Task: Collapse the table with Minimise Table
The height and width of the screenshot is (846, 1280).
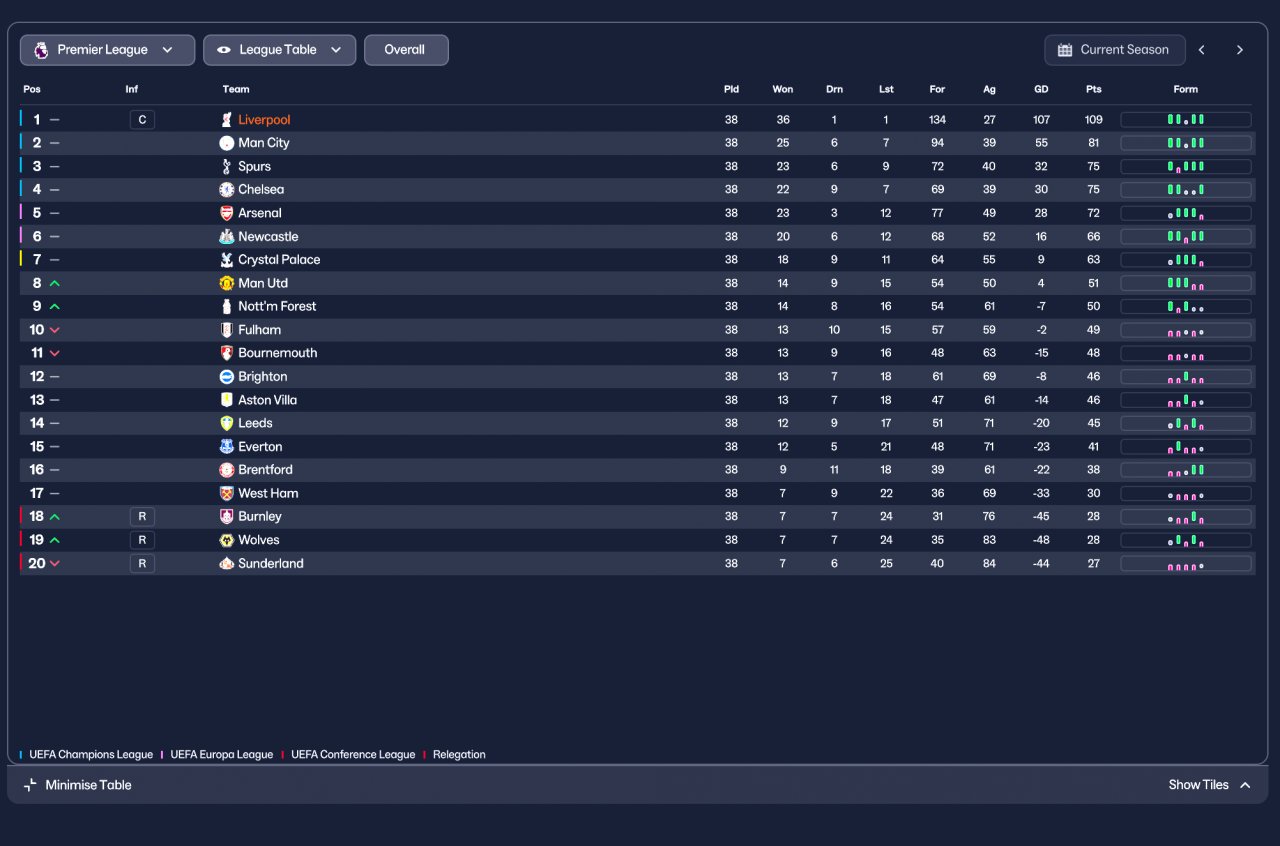Action: point(78,785)
